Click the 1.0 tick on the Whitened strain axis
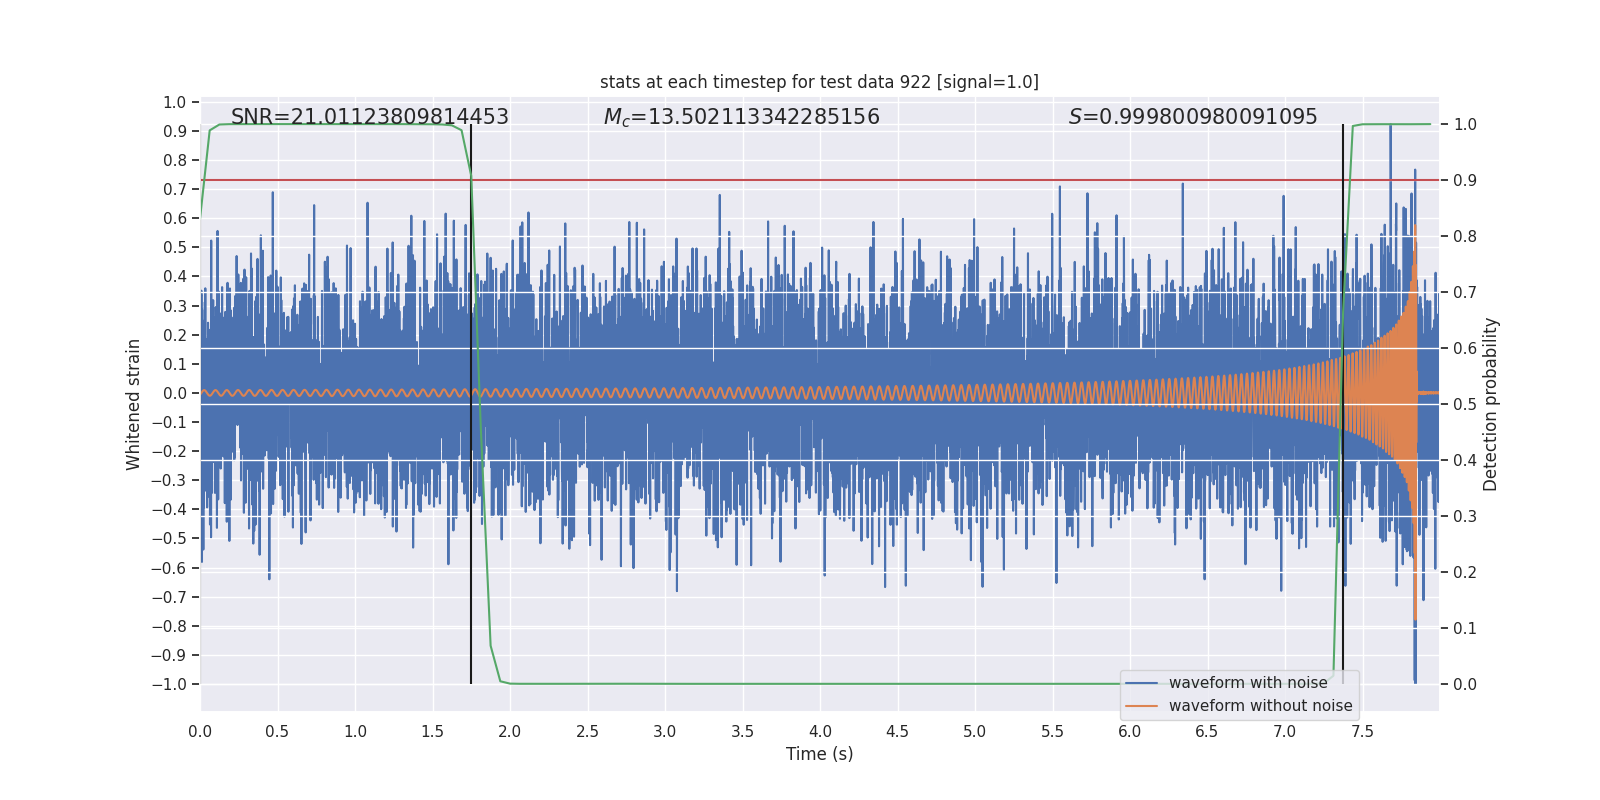 175,102
